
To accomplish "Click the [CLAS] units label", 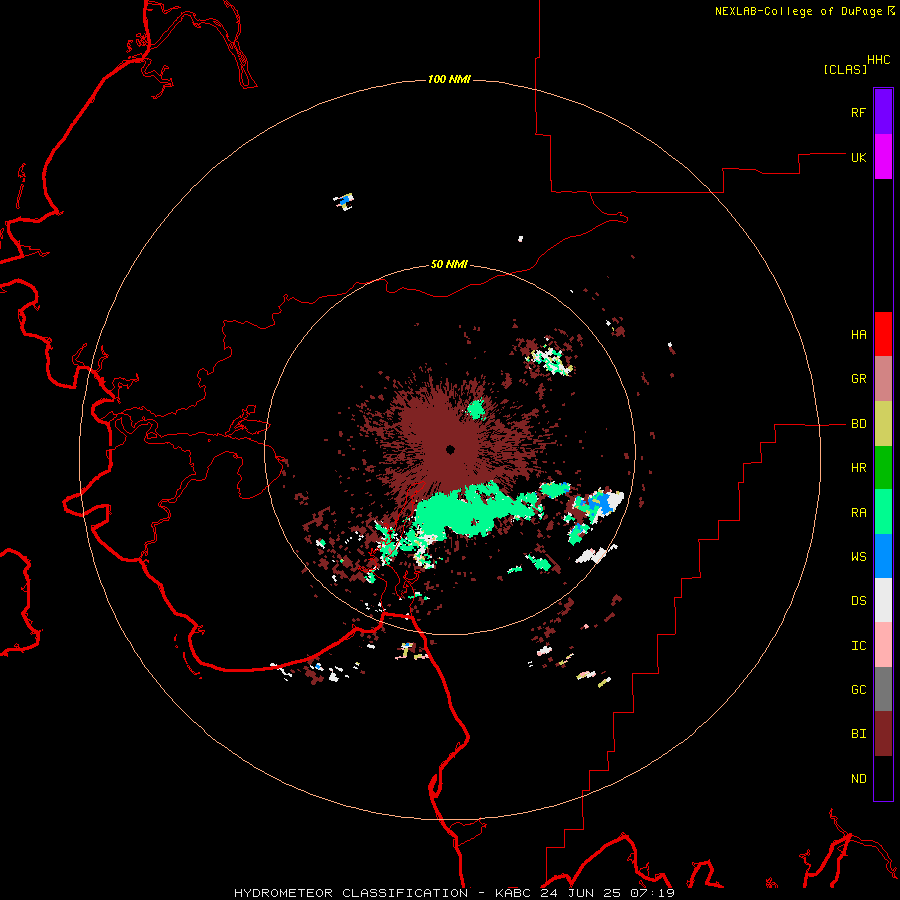I will click(845, 69).
